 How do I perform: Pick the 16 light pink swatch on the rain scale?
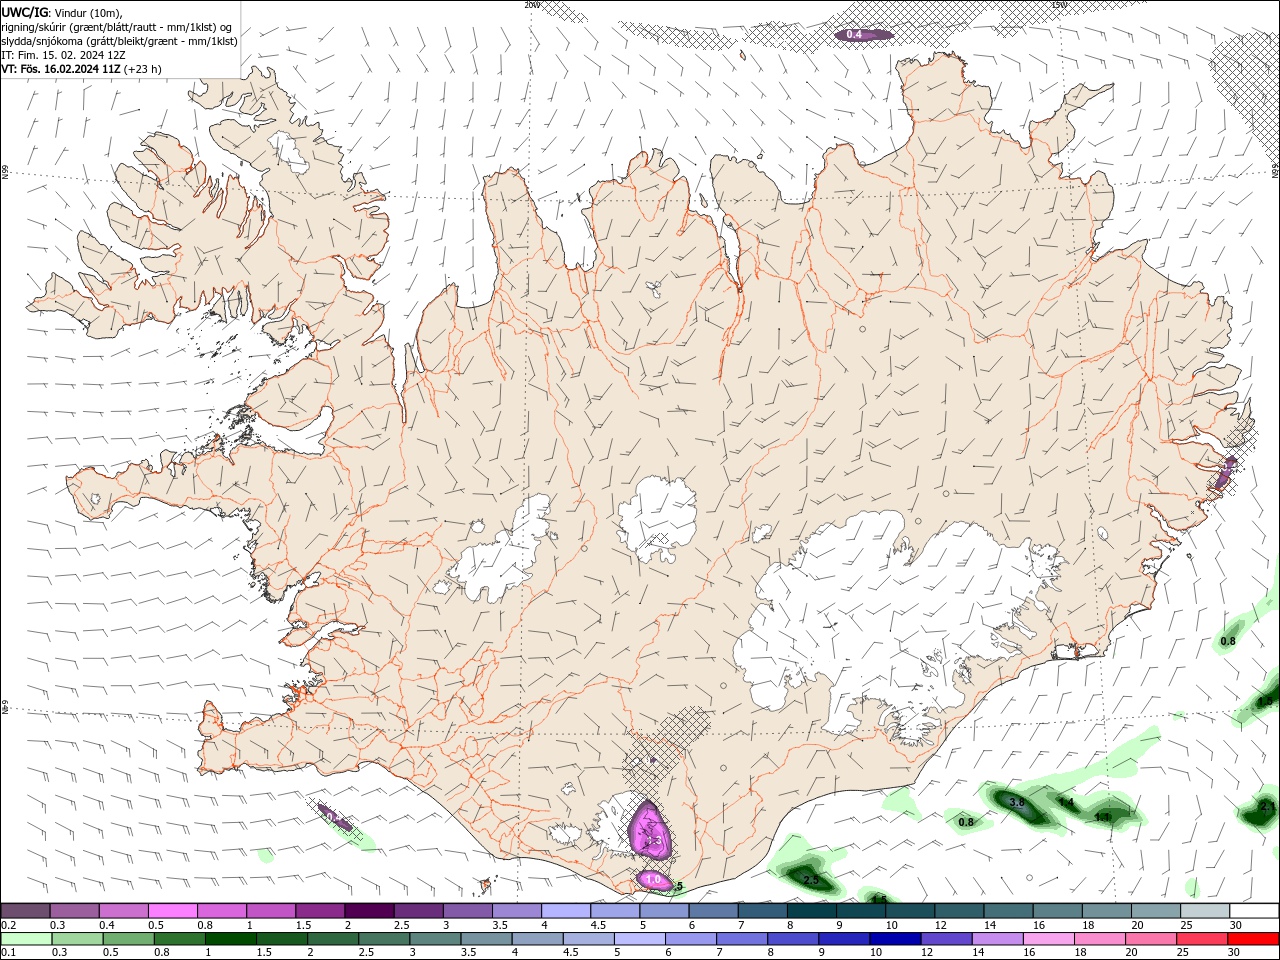pyautogui.click(x=1047, y=939)
